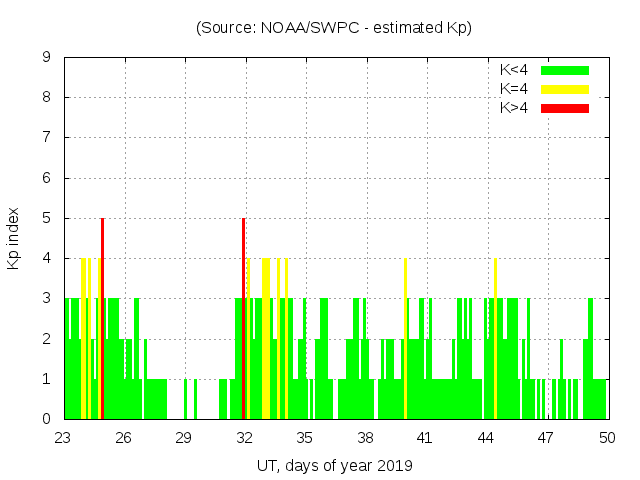The image size is (640, 480).
Task: Click the x-axis tick label 29
Action: (x=184, y=438)
